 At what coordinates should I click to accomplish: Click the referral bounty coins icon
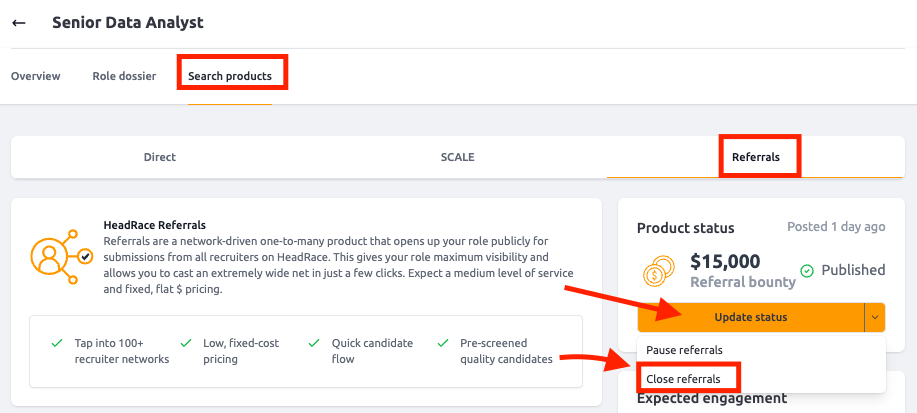(659, 271)
